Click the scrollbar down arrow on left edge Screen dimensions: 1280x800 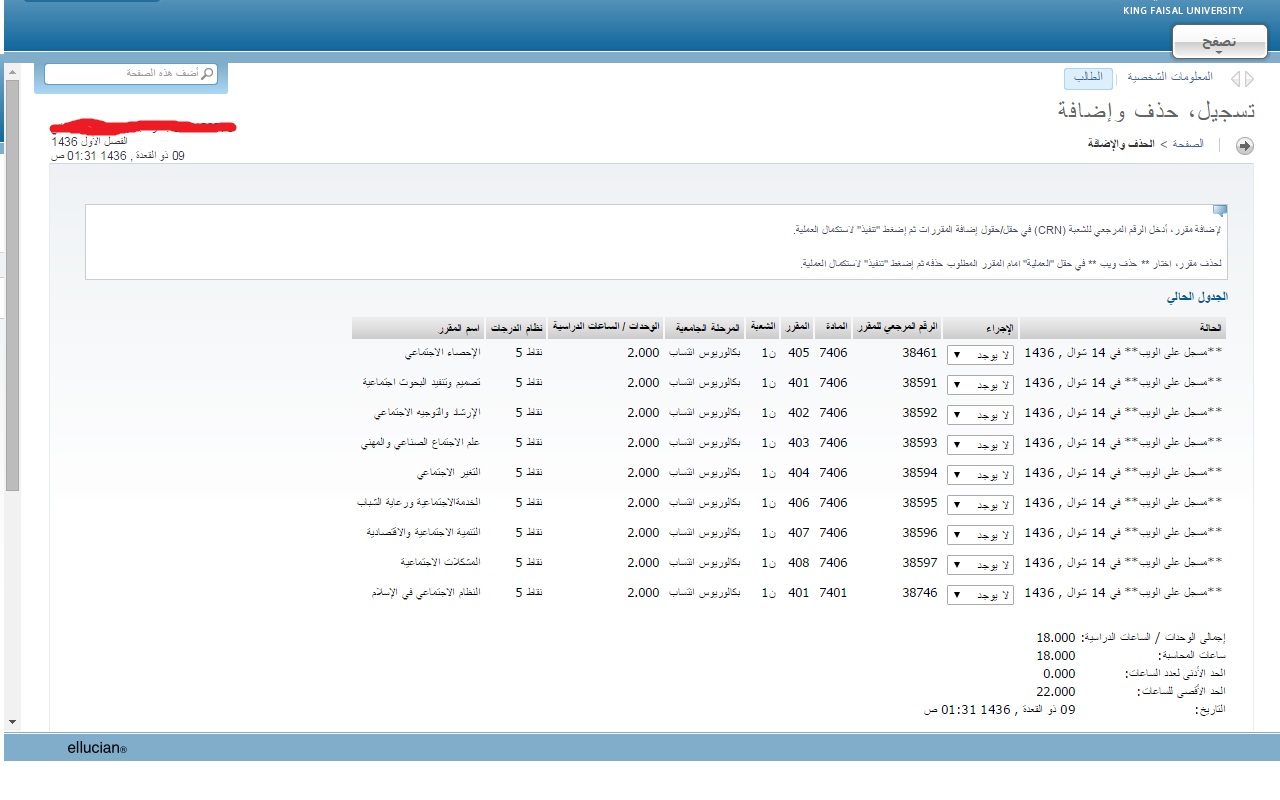[12, 721]
